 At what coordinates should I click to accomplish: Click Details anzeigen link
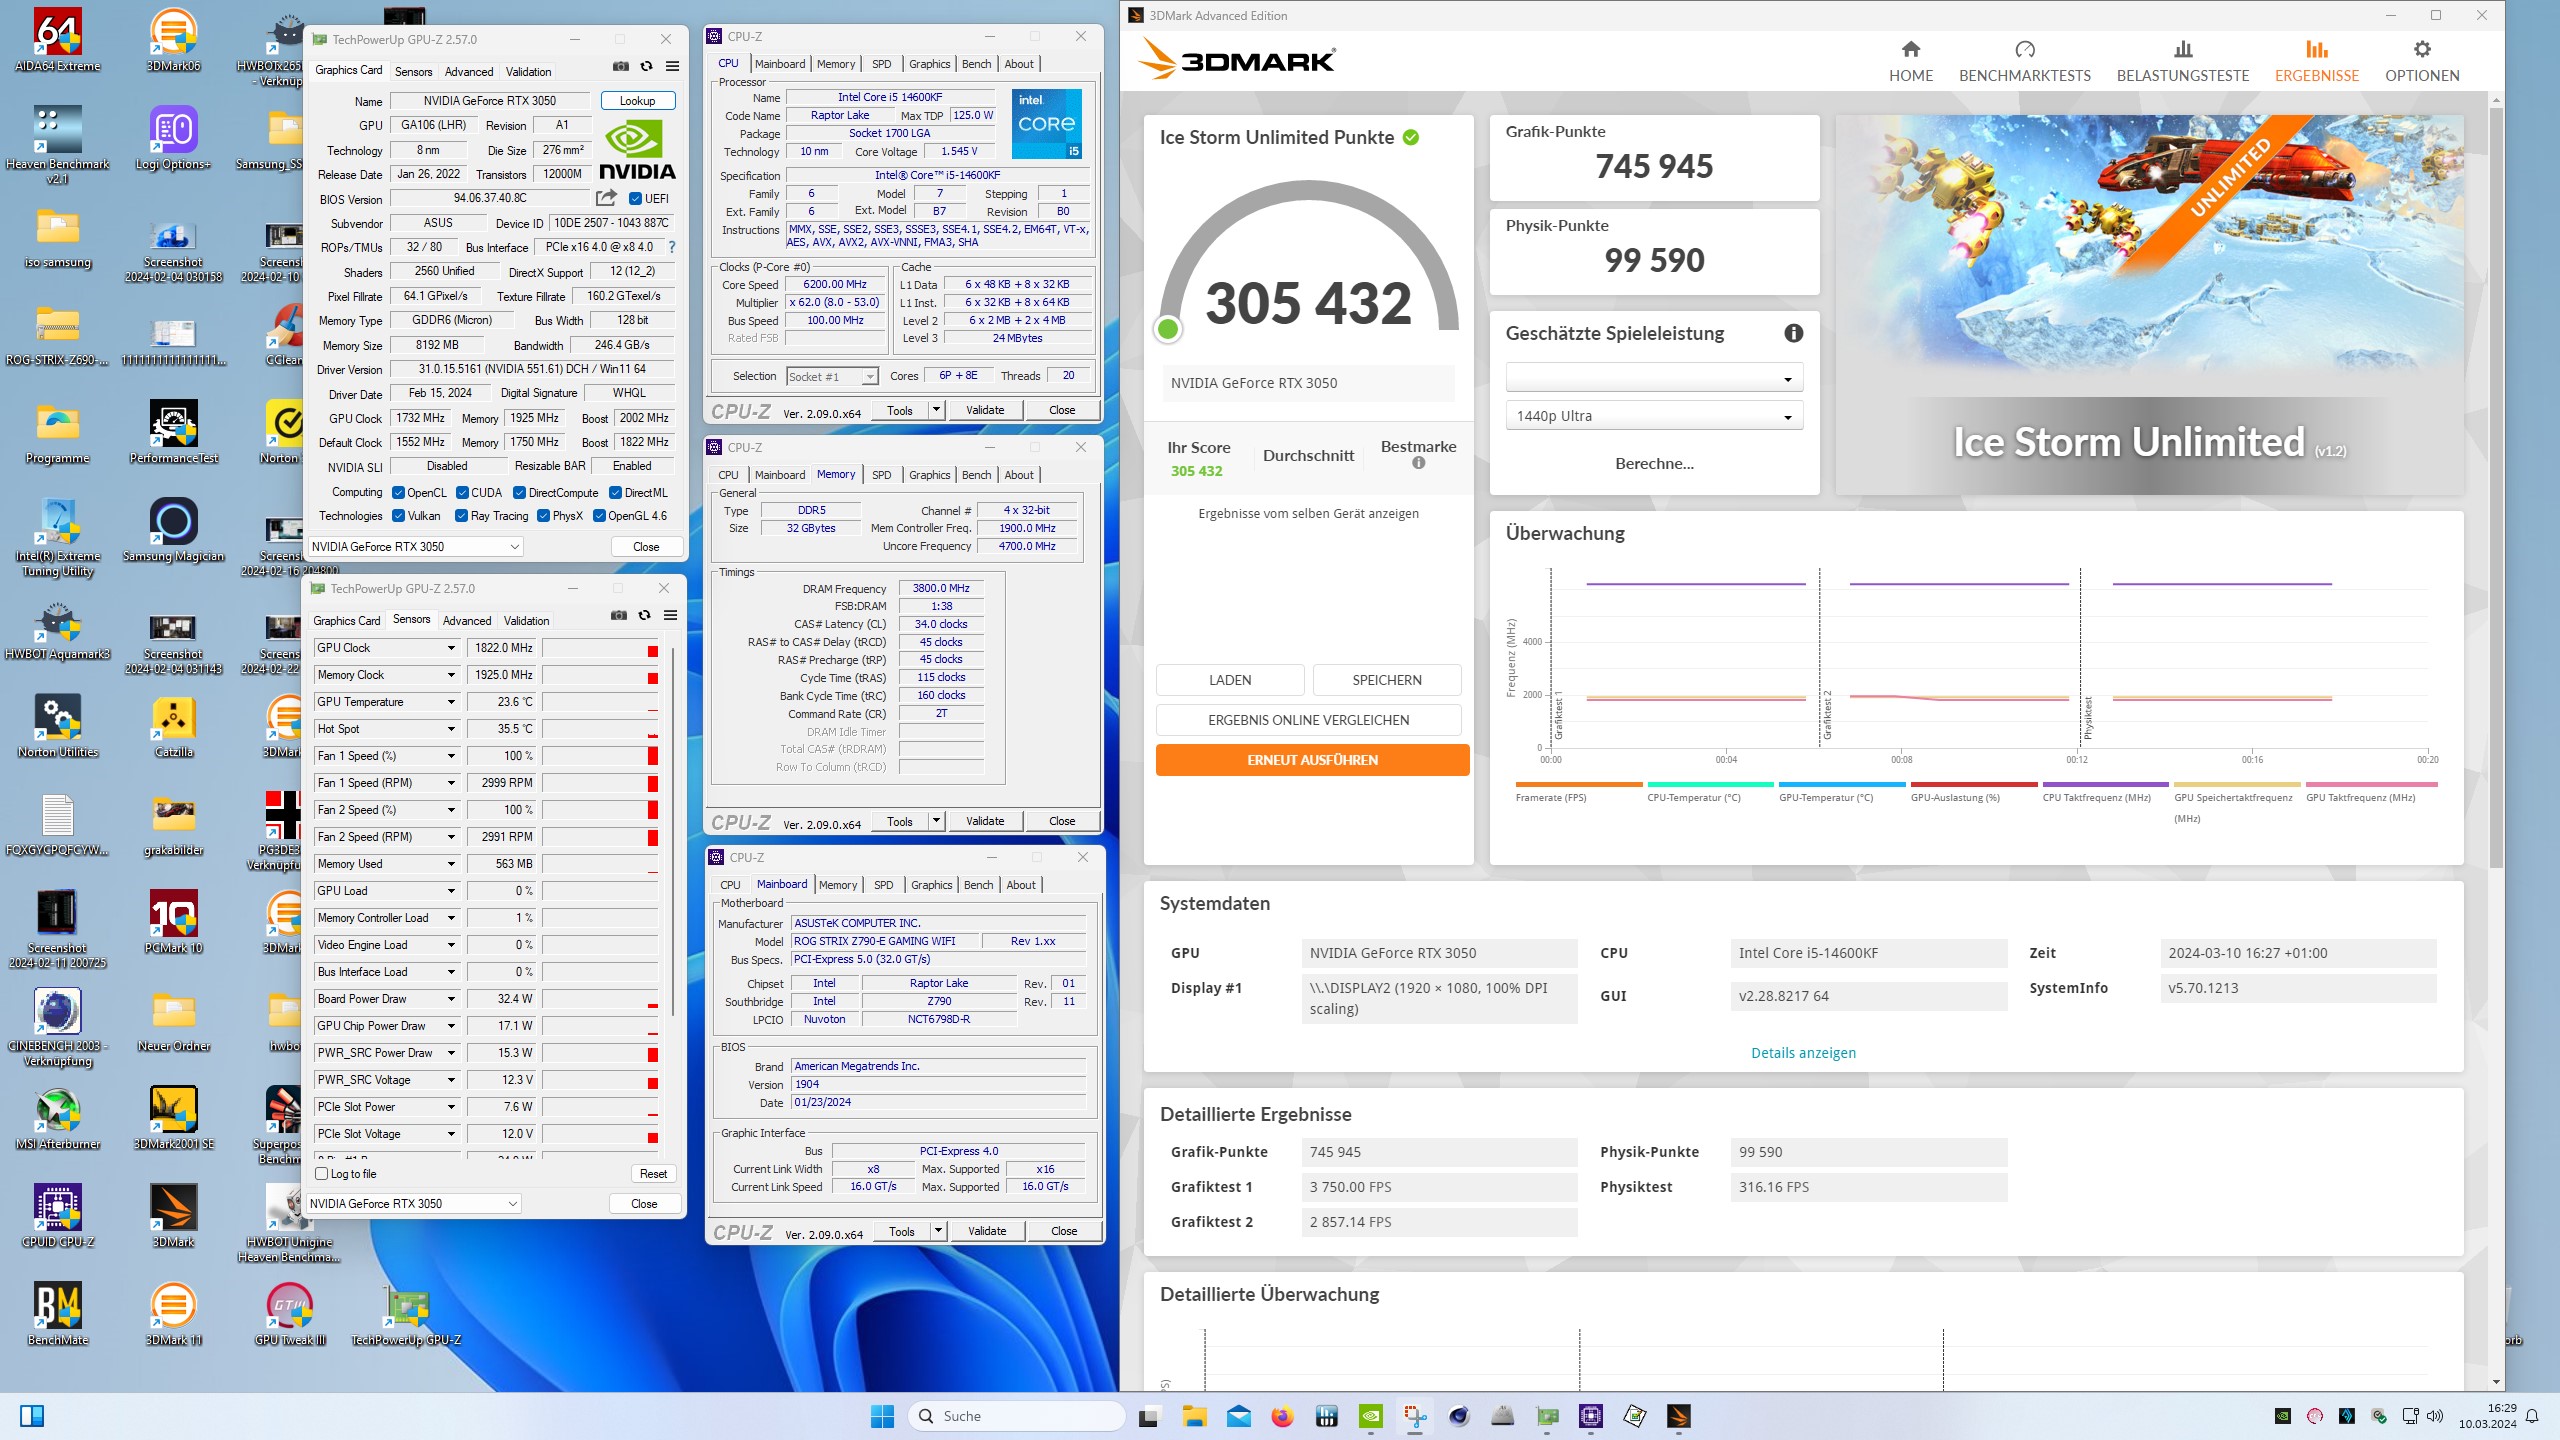1803,1053
